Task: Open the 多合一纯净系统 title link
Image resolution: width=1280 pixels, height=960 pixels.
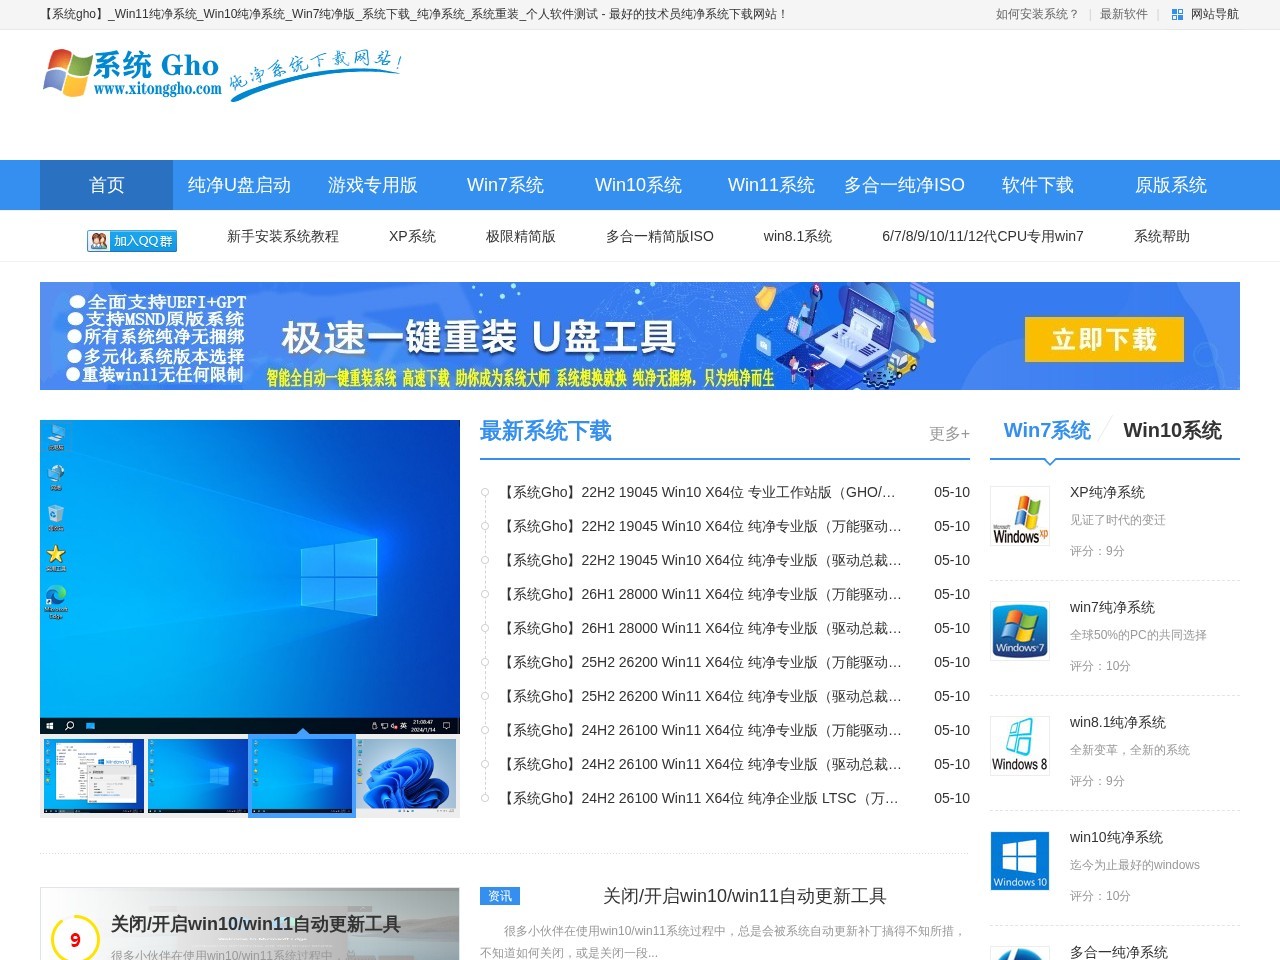Action: click(x=1119, y=952)
